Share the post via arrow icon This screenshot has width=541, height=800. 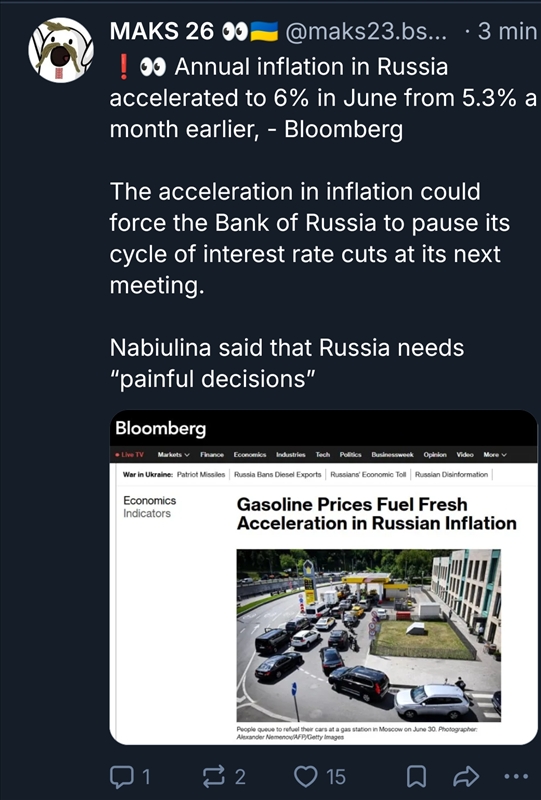click(466, 777)
